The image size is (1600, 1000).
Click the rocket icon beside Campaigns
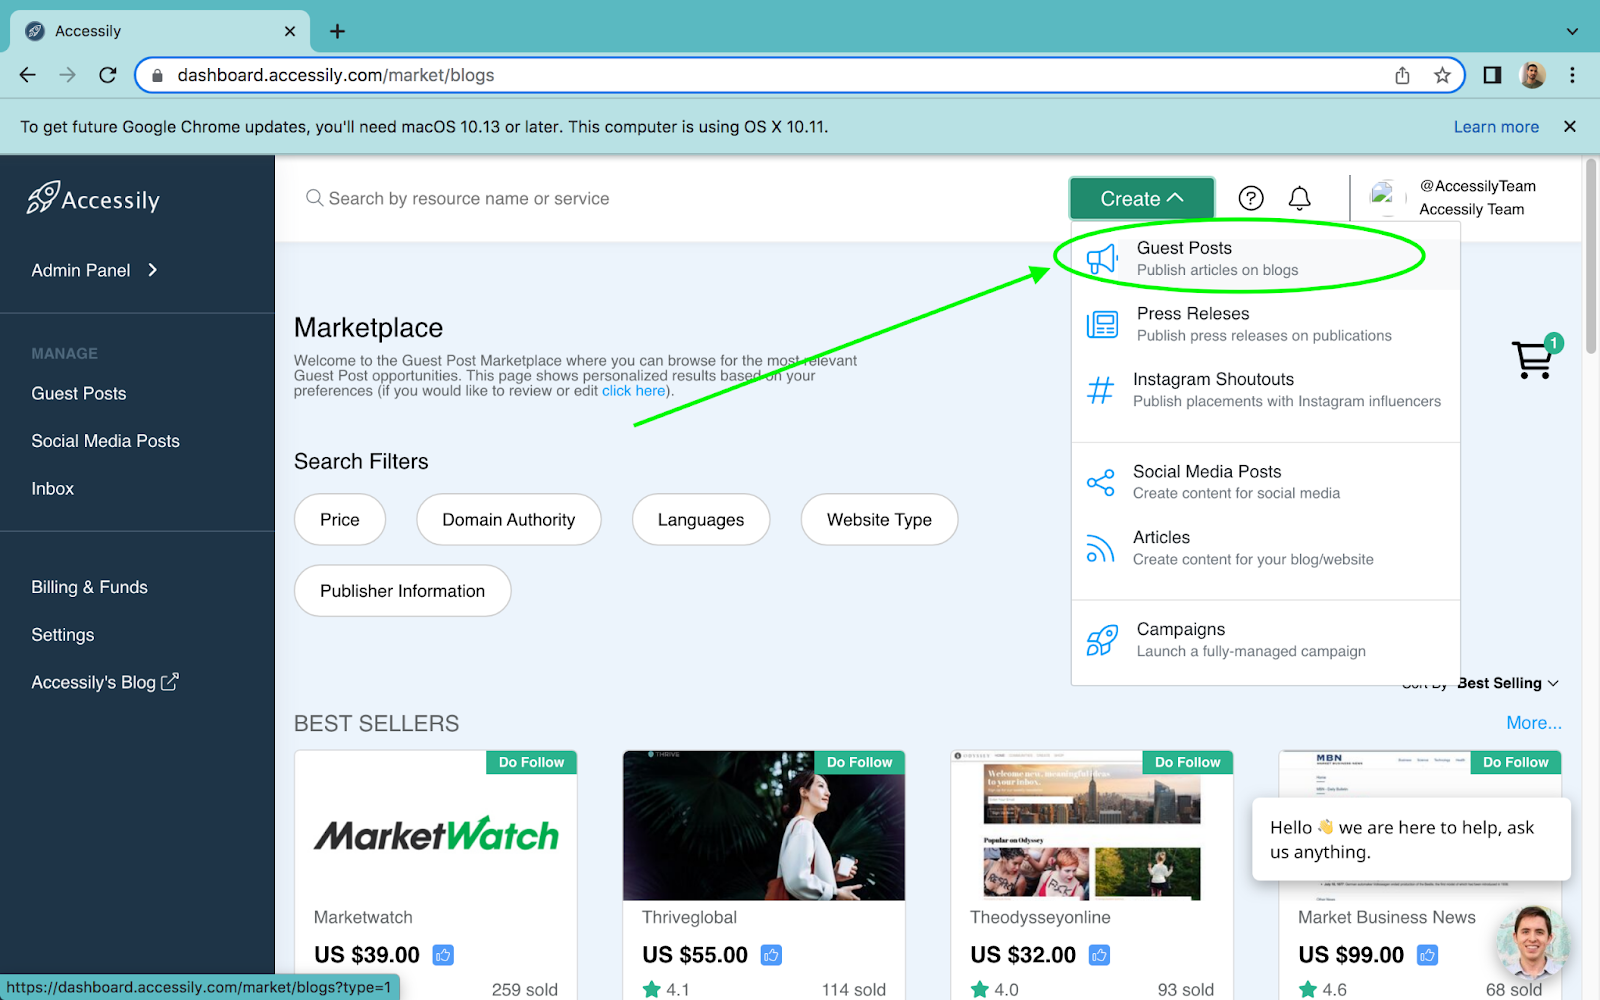1102,640
